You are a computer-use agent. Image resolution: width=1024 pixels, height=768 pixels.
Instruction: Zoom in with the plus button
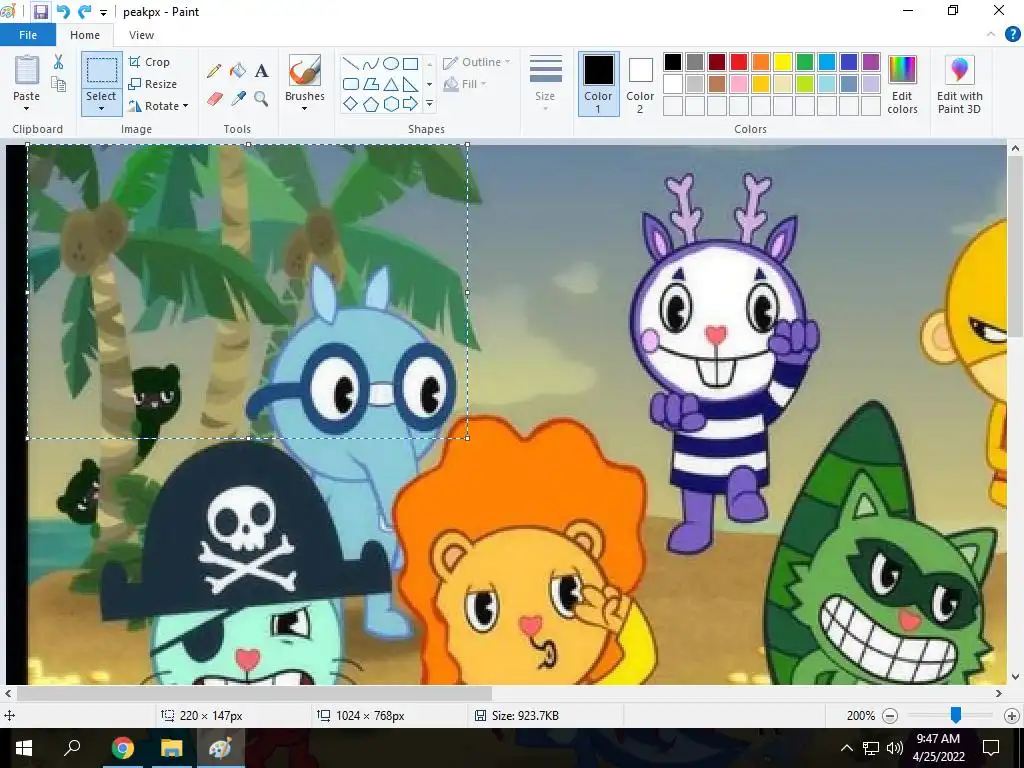tap(1012, 716)
